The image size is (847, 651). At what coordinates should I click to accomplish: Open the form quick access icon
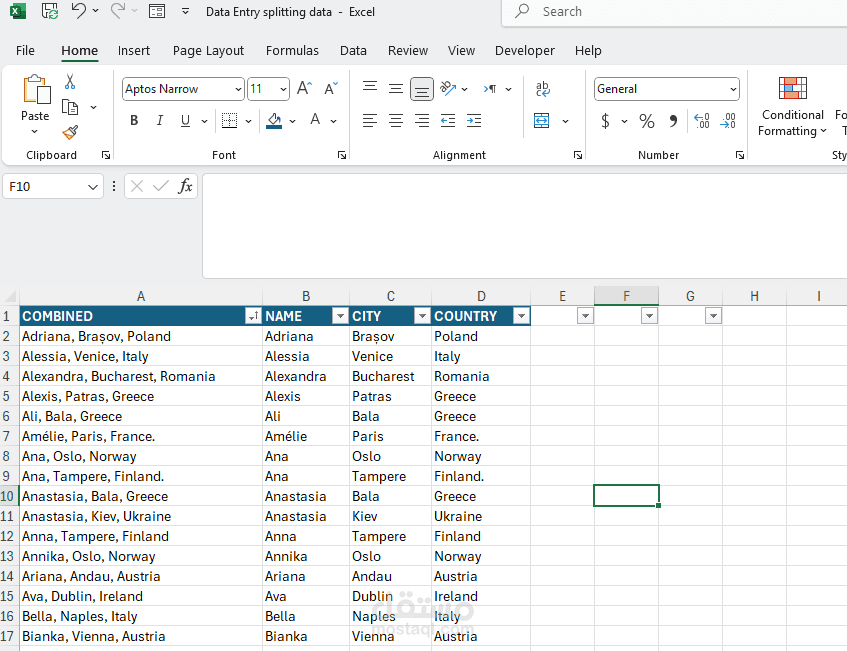coord(157,11)
